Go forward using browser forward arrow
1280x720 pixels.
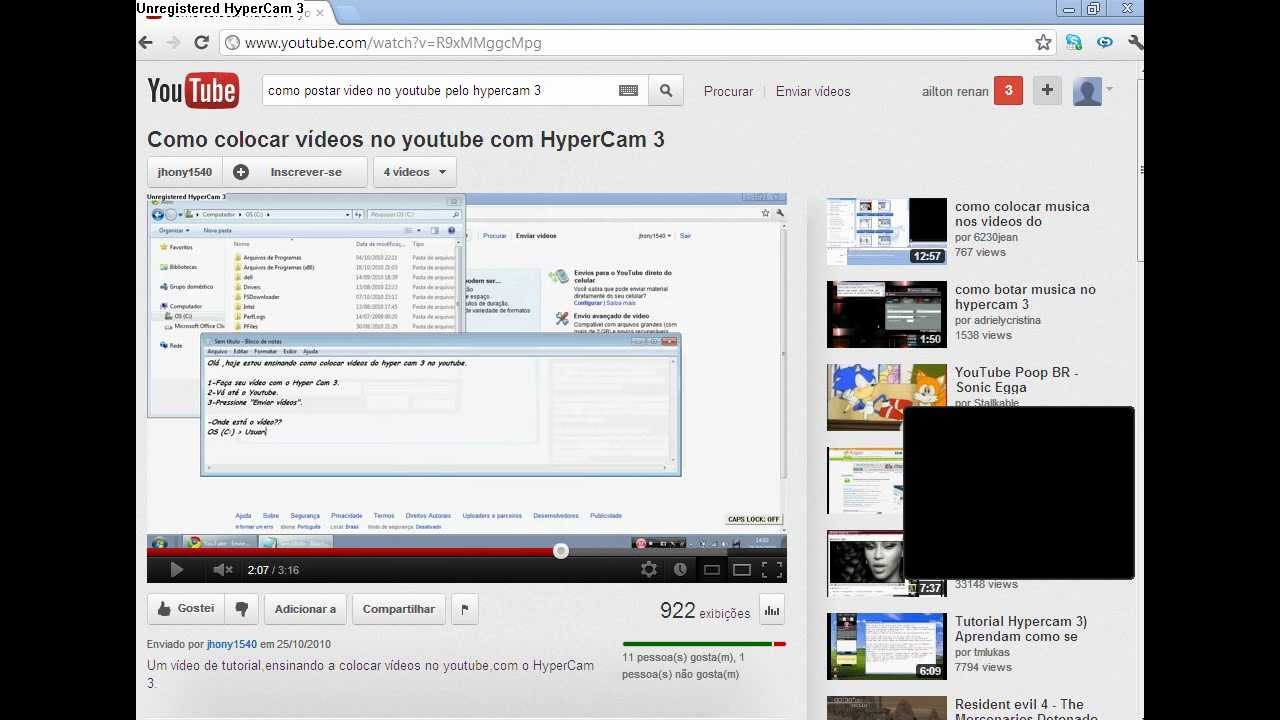pos(173,42)
